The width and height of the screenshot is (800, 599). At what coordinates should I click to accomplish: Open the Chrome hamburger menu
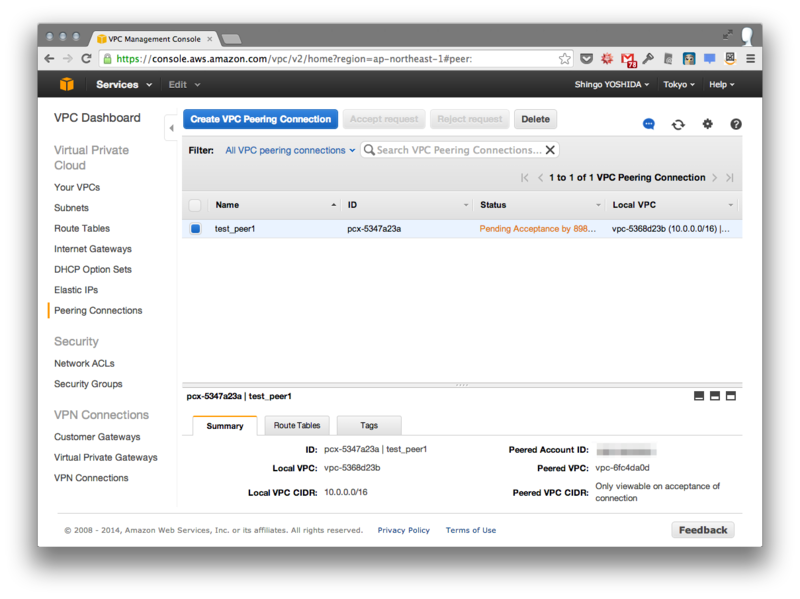(x=751, y=59)
